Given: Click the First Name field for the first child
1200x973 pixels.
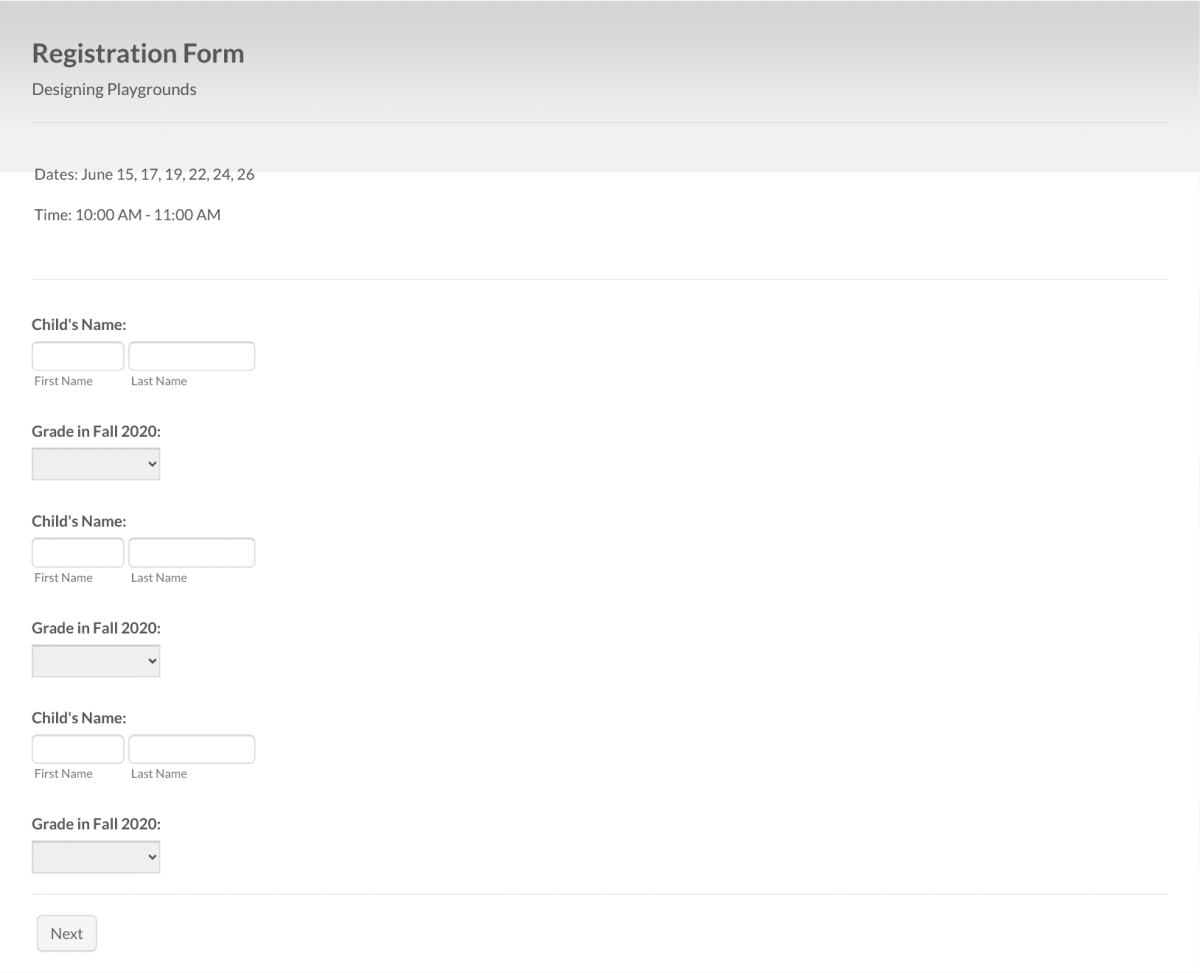Looking at the screenshot, I should tap(77, 355).
